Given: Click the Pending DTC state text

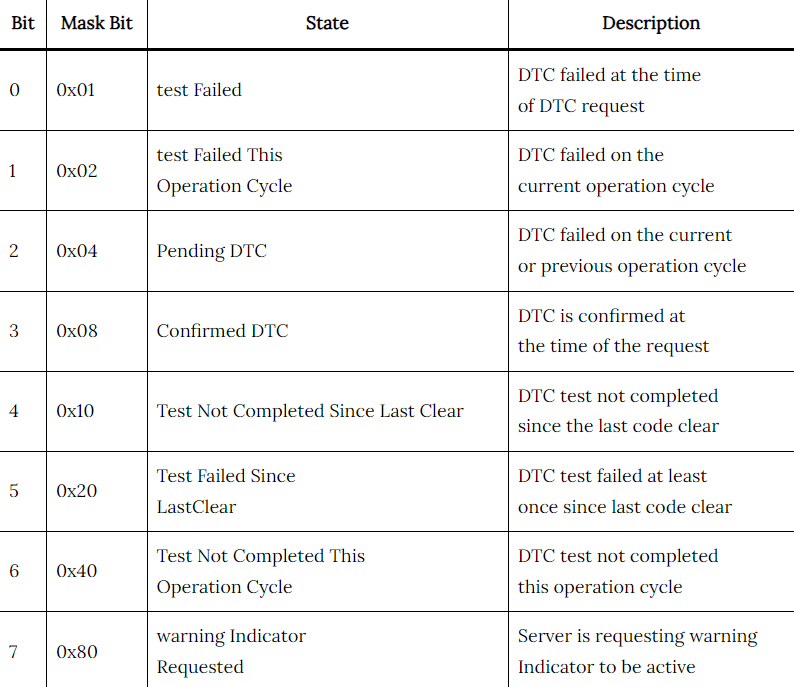Looking at the screenshot, I should (212, 251).
